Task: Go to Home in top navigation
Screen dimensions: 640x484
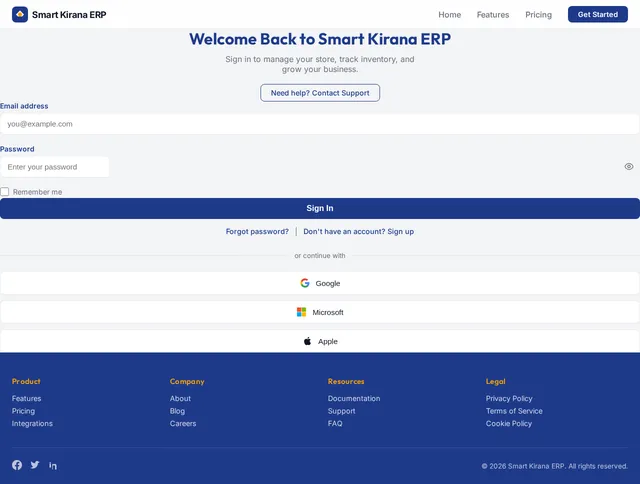Action: [449, 15]
